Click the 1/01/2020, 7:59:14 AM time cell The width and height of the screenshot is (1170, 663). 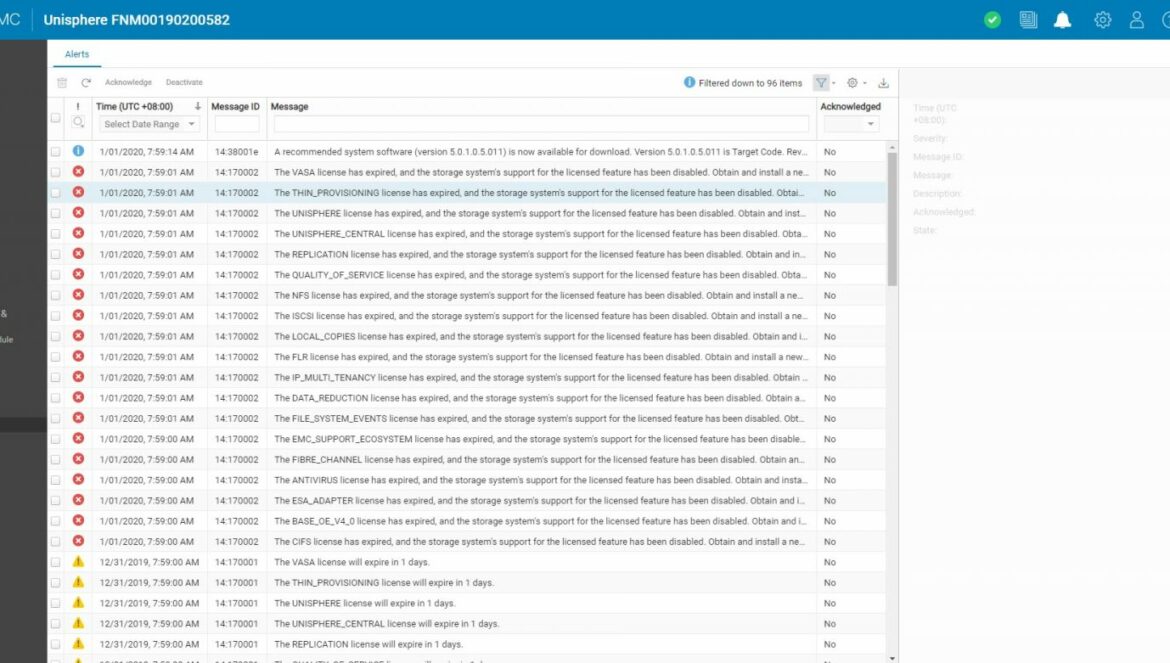coord(146,151)
